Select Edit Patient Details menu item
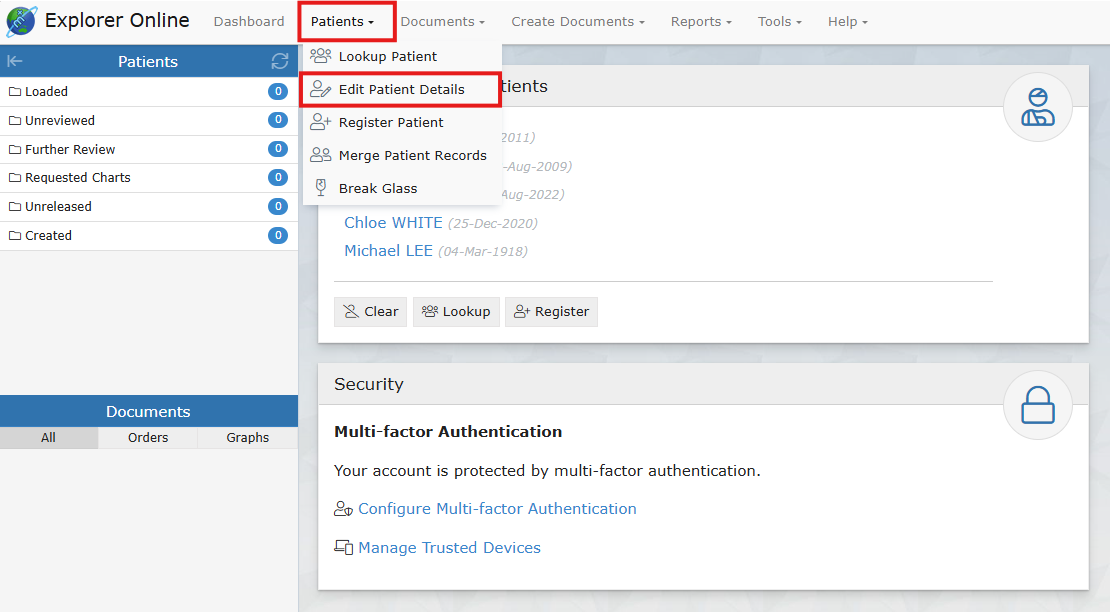The image size is (1110, 612). click(401, 89)
